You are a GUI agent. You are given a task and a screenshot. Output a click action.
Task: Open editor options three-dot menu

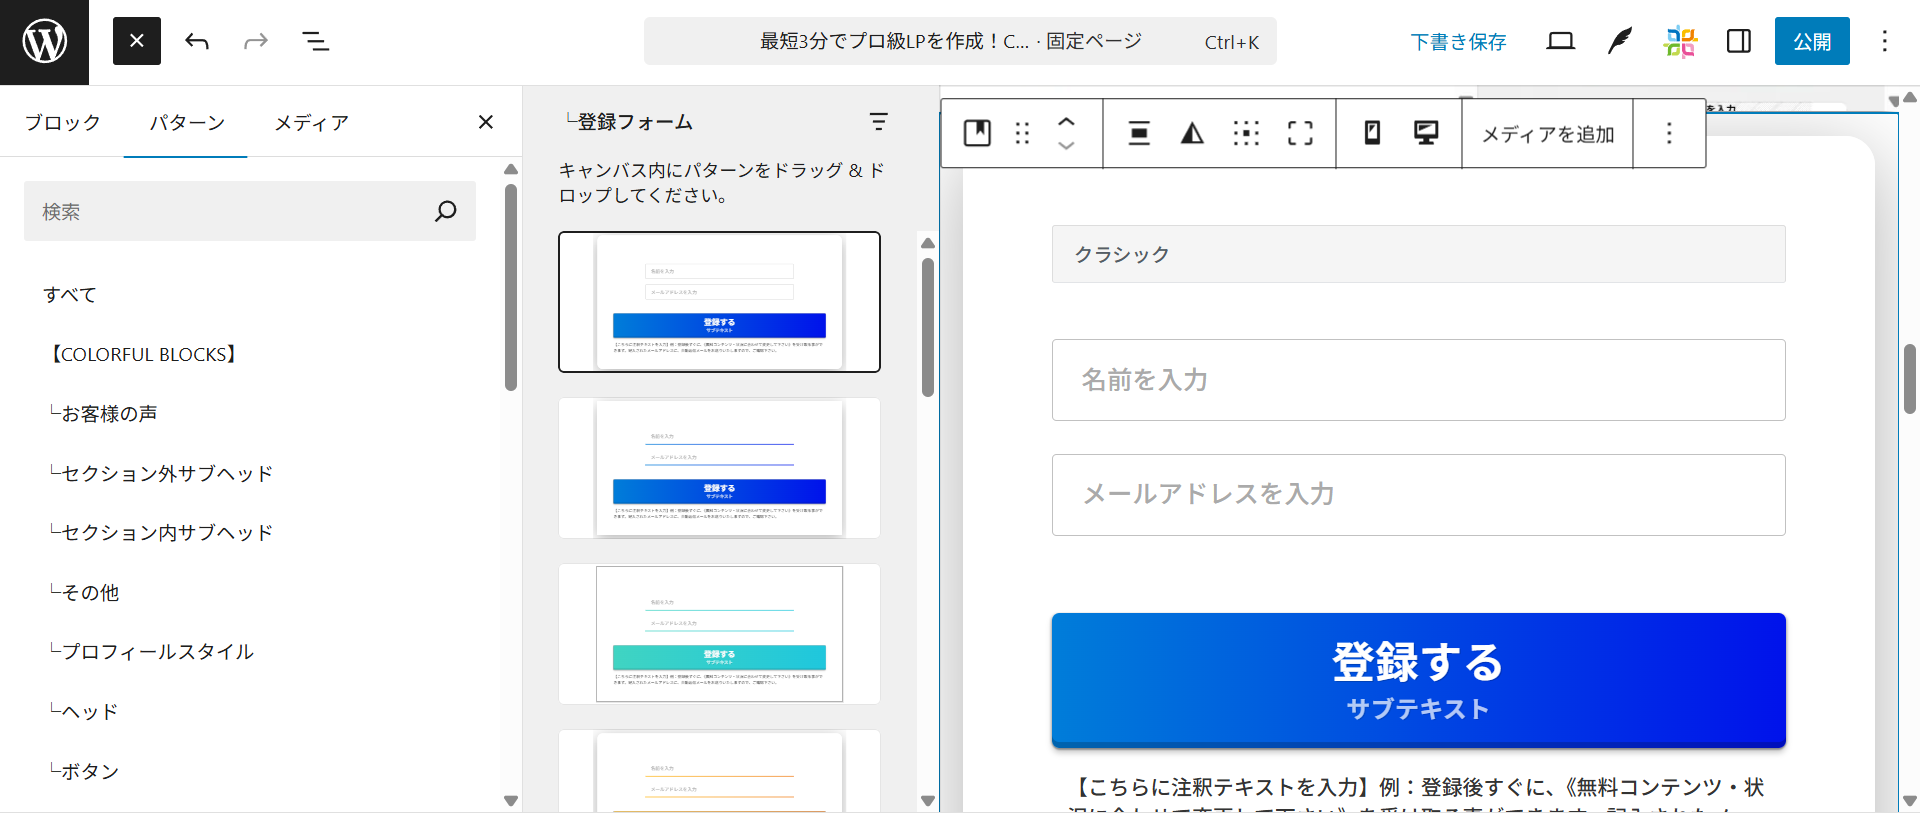coord(1885,41)
